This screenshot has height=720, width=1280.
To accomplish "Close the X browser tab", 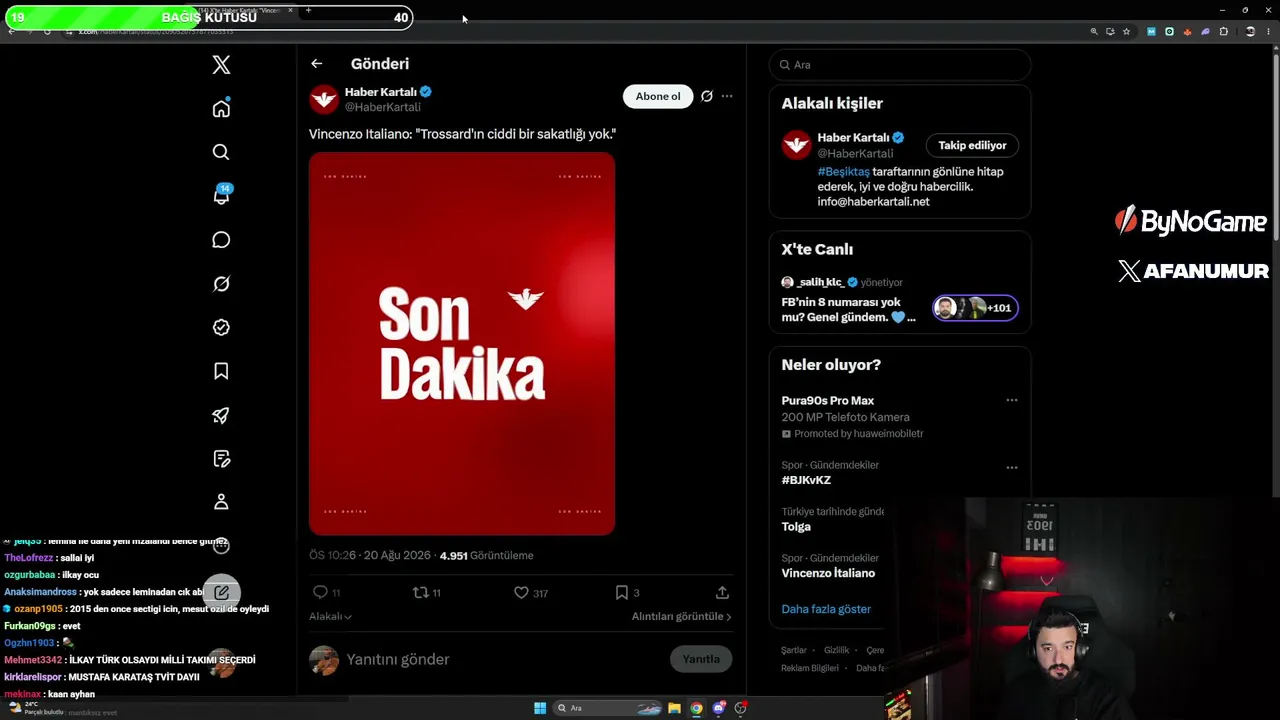I will [291, 10].
